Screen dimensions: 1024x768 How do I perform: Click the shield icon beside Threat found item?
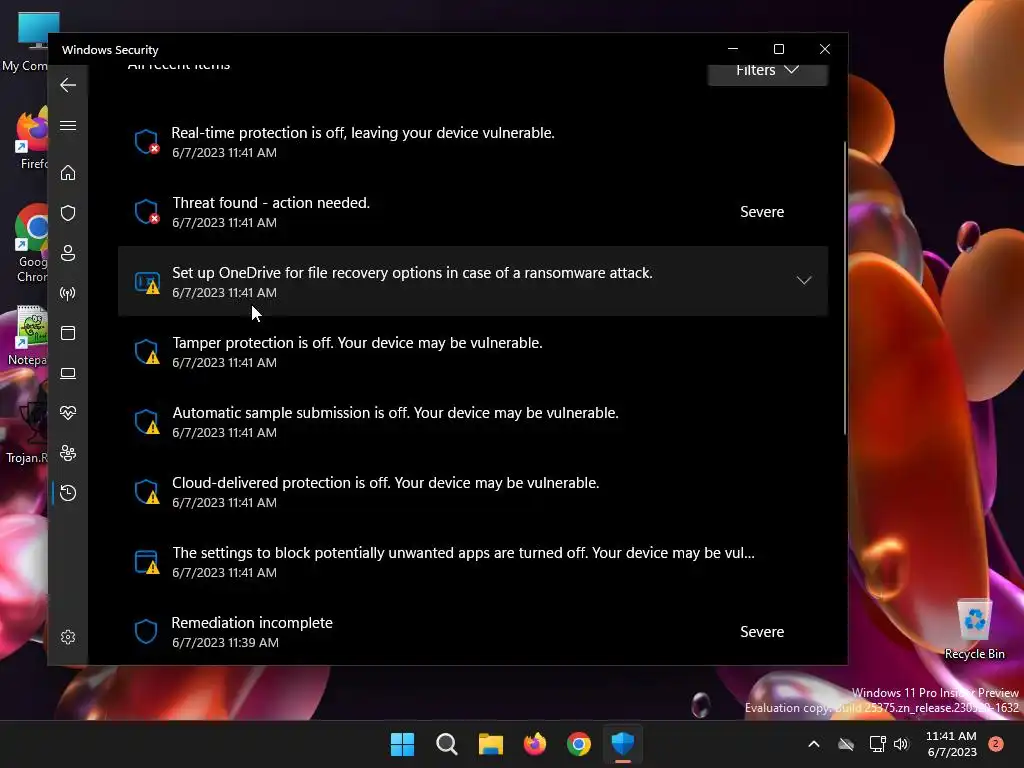pos(146,212)
